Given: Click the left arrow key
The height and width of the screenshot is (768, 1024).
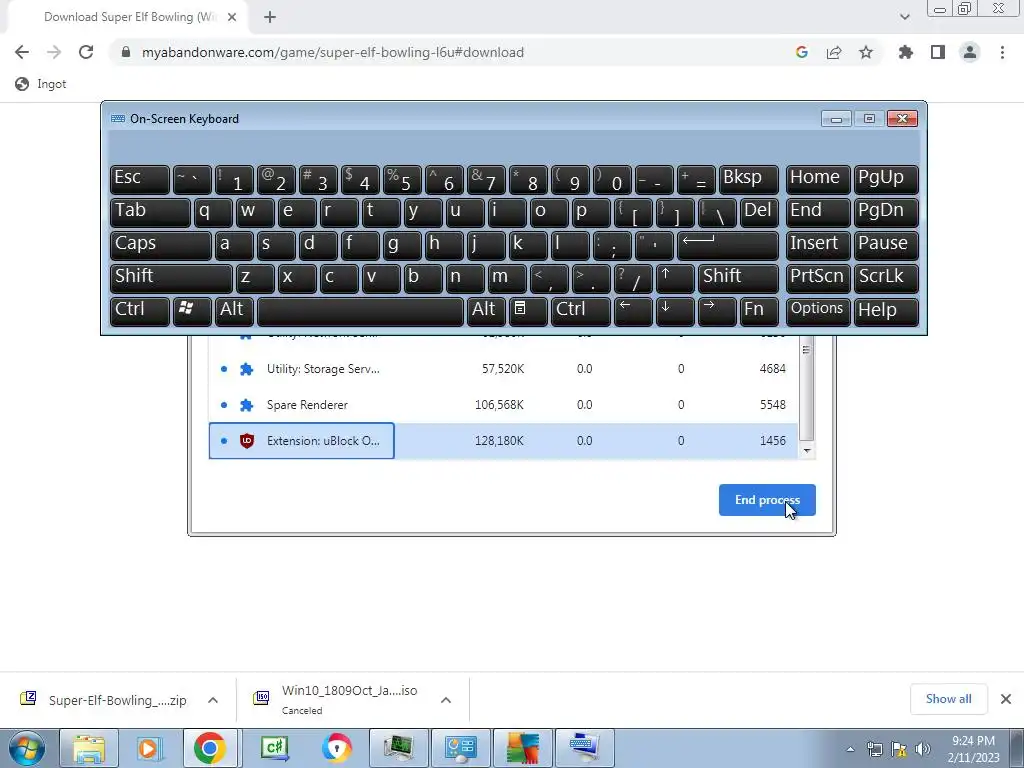Looking at the screenshot, I should tap(633, 311).
